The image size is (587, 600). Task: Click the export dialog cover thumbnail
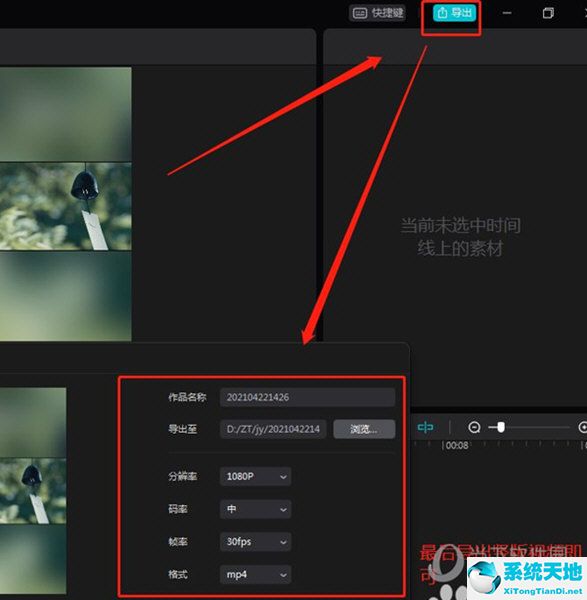(33, 491)
